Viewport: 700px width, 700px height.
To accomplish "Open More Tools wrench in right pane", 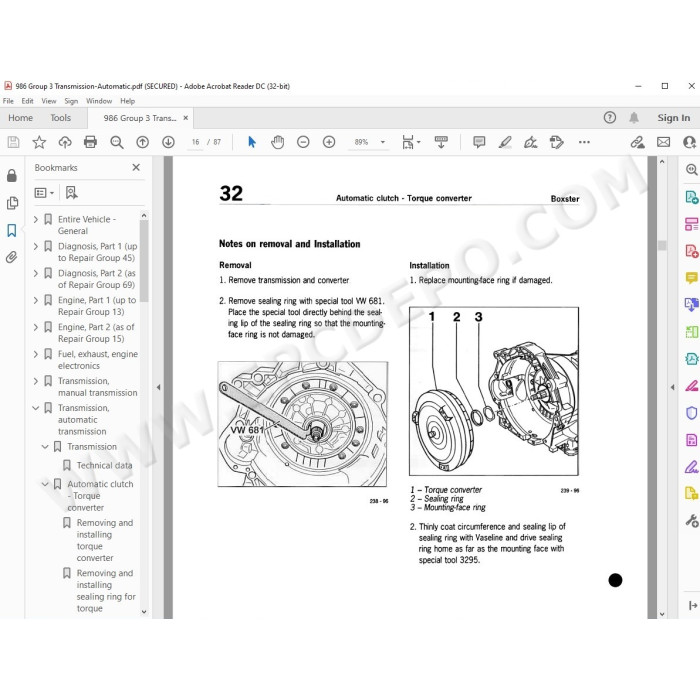I will click(691, 520).
